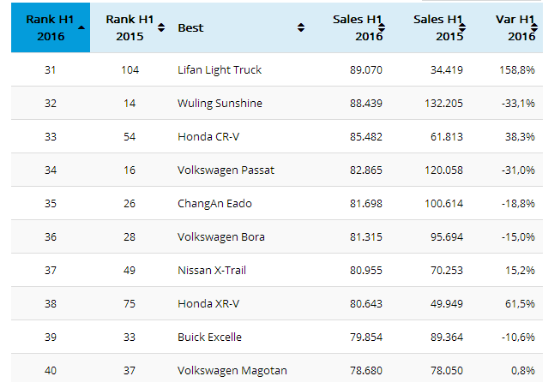Image resolution: width=554 pixels, height=383 pixels.
Task: Select the Nissan X-Trail entry
Action: point(212,270)
